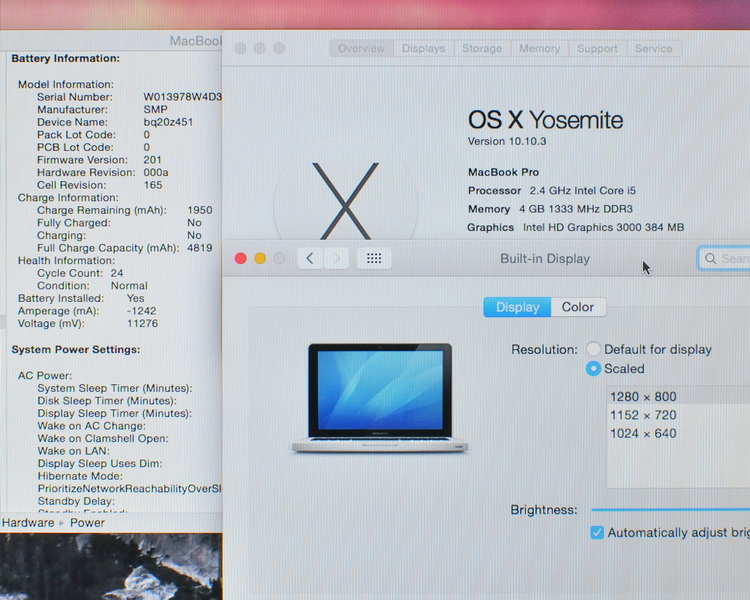Select Cell Revision value 165

pos(153,185)
